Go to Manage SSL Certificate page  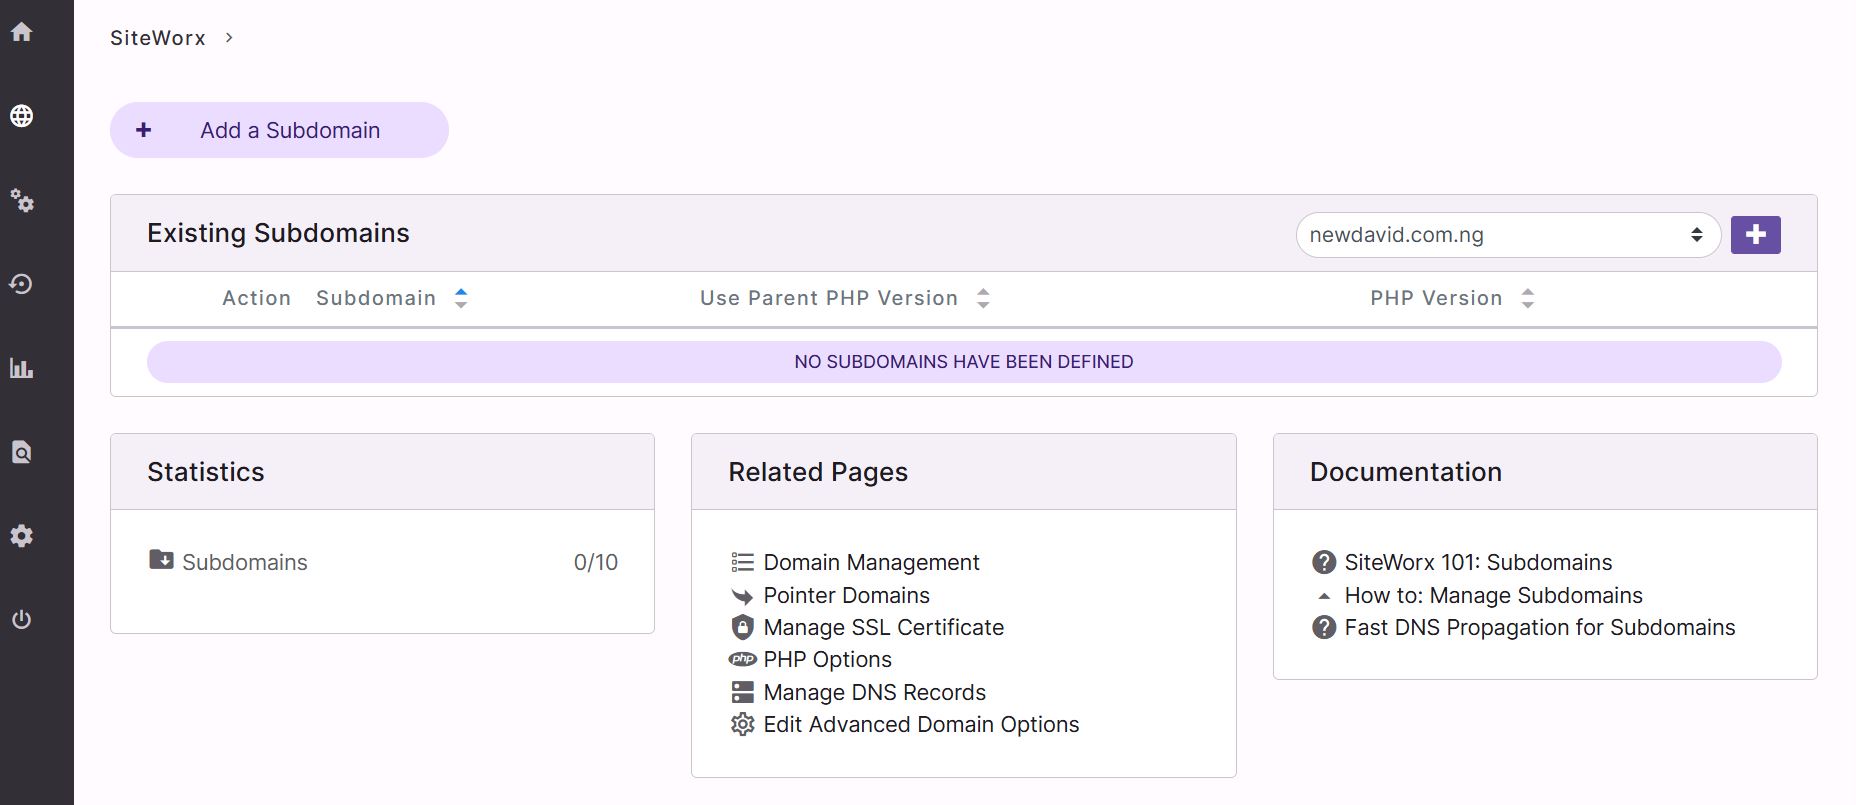click(x=882, y=627)
